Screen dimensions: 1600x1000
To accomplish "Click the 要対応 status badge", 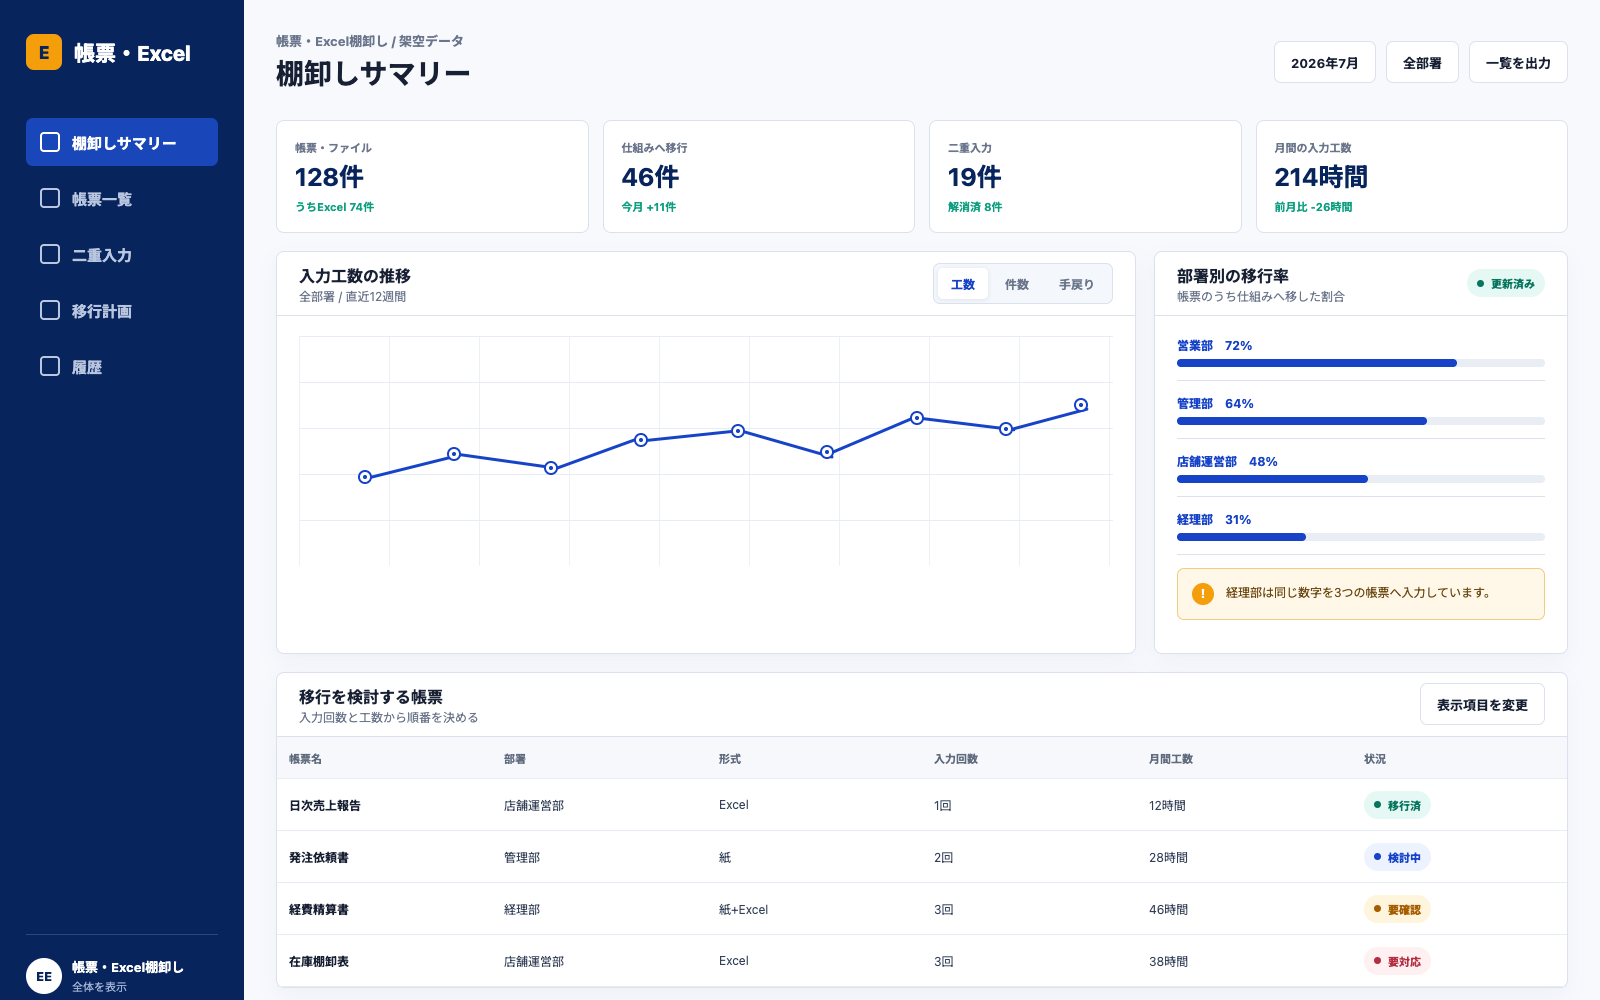I will (x=1397, y=961).
